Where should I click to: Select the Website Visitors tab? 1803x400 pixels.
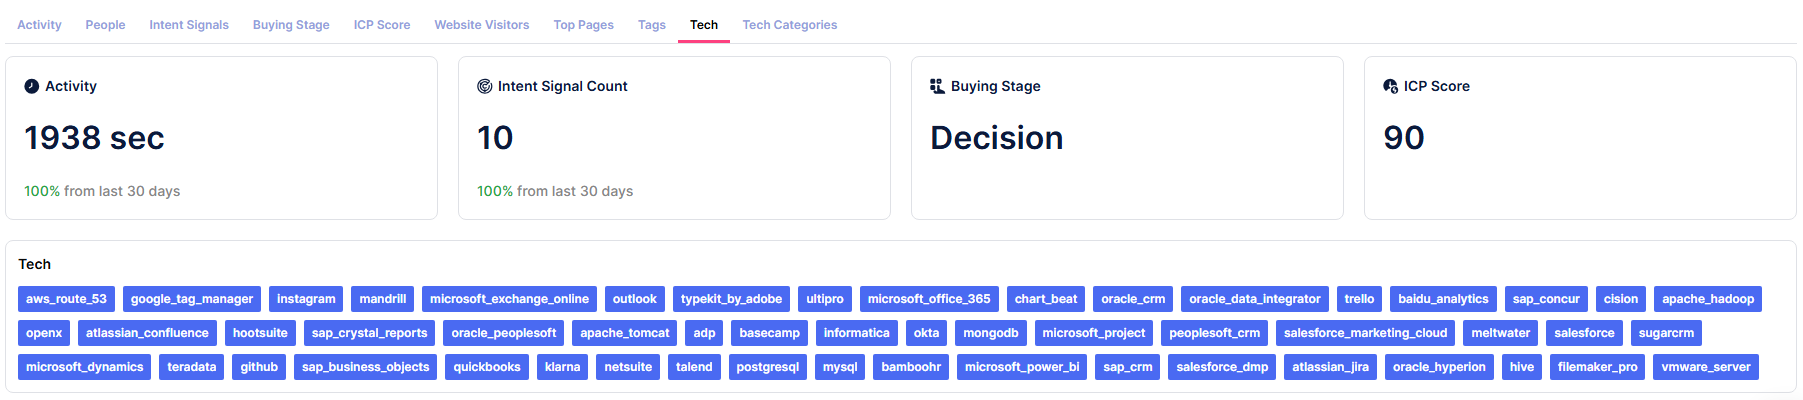(481, 25)
